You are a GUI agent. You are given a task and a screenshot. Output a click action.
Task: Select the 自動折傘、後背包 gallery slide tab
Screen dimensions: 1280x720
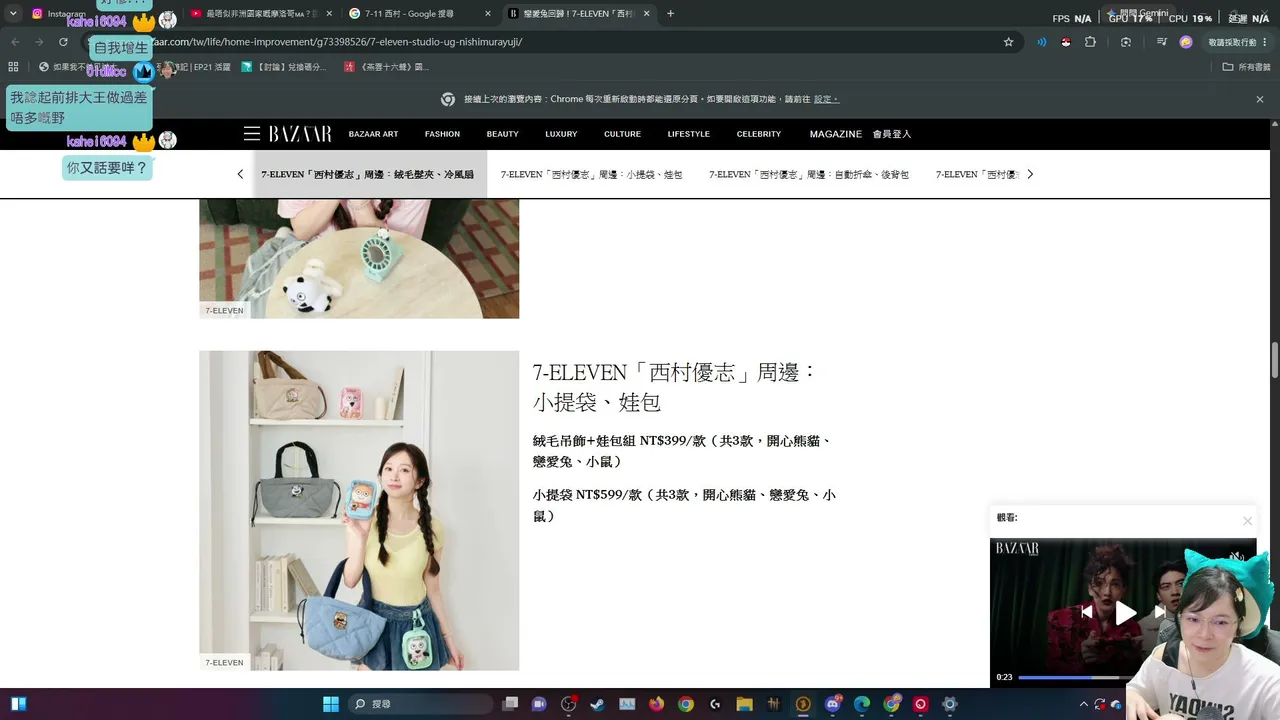(x=809, y=174)
